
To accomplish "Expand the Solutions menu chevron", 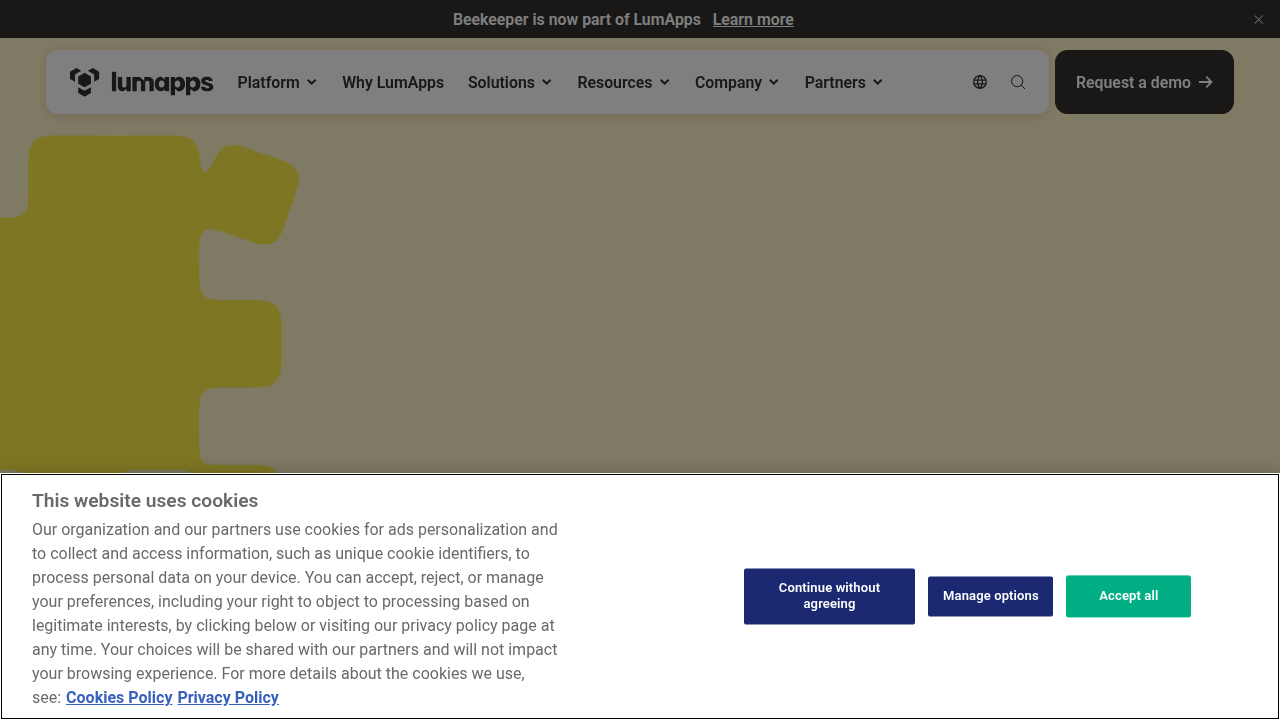I will pos(547,82).
